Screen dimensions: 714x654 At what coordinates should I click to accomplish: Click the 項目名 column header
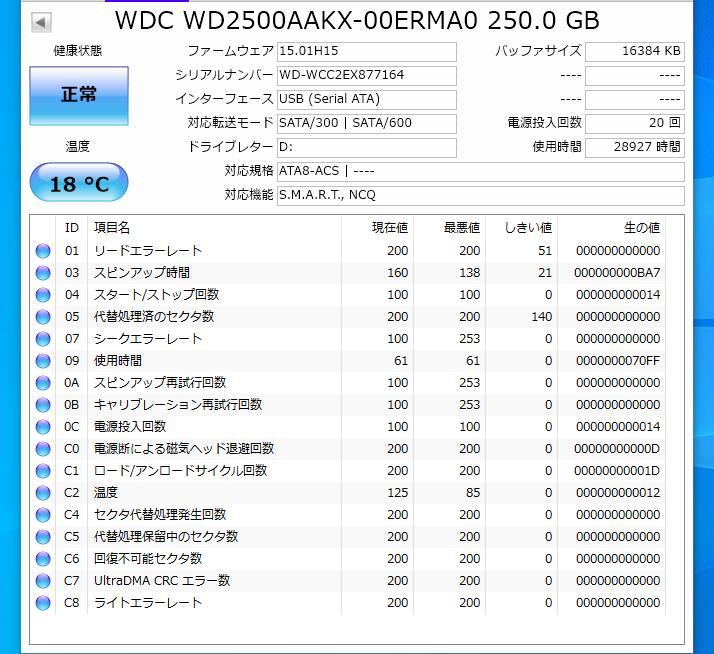click(112, 228)
